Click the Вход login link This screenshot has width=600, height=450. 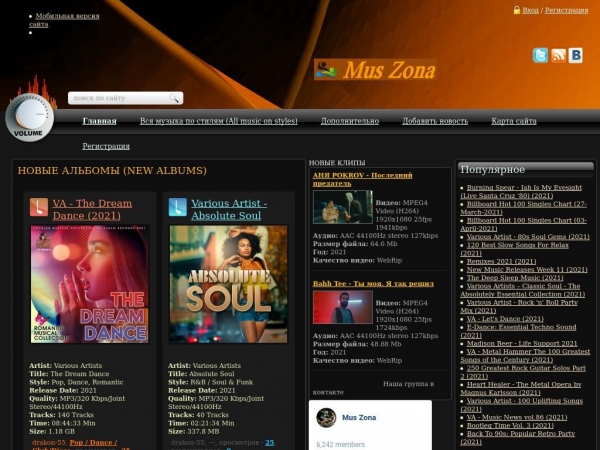point(530,10)
